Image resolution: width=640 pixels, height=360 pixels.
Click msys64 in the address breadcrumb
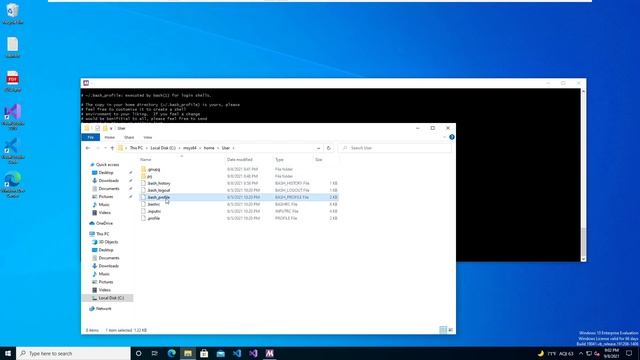click(190, 148)
